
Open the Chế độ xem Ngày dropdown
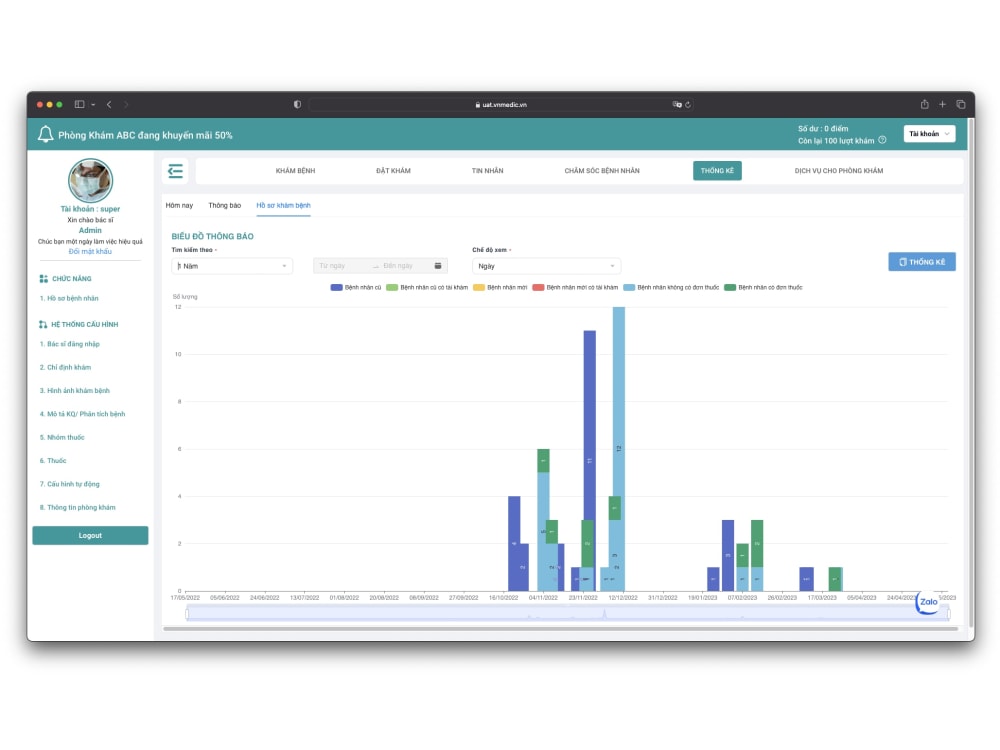coord(546,266)
